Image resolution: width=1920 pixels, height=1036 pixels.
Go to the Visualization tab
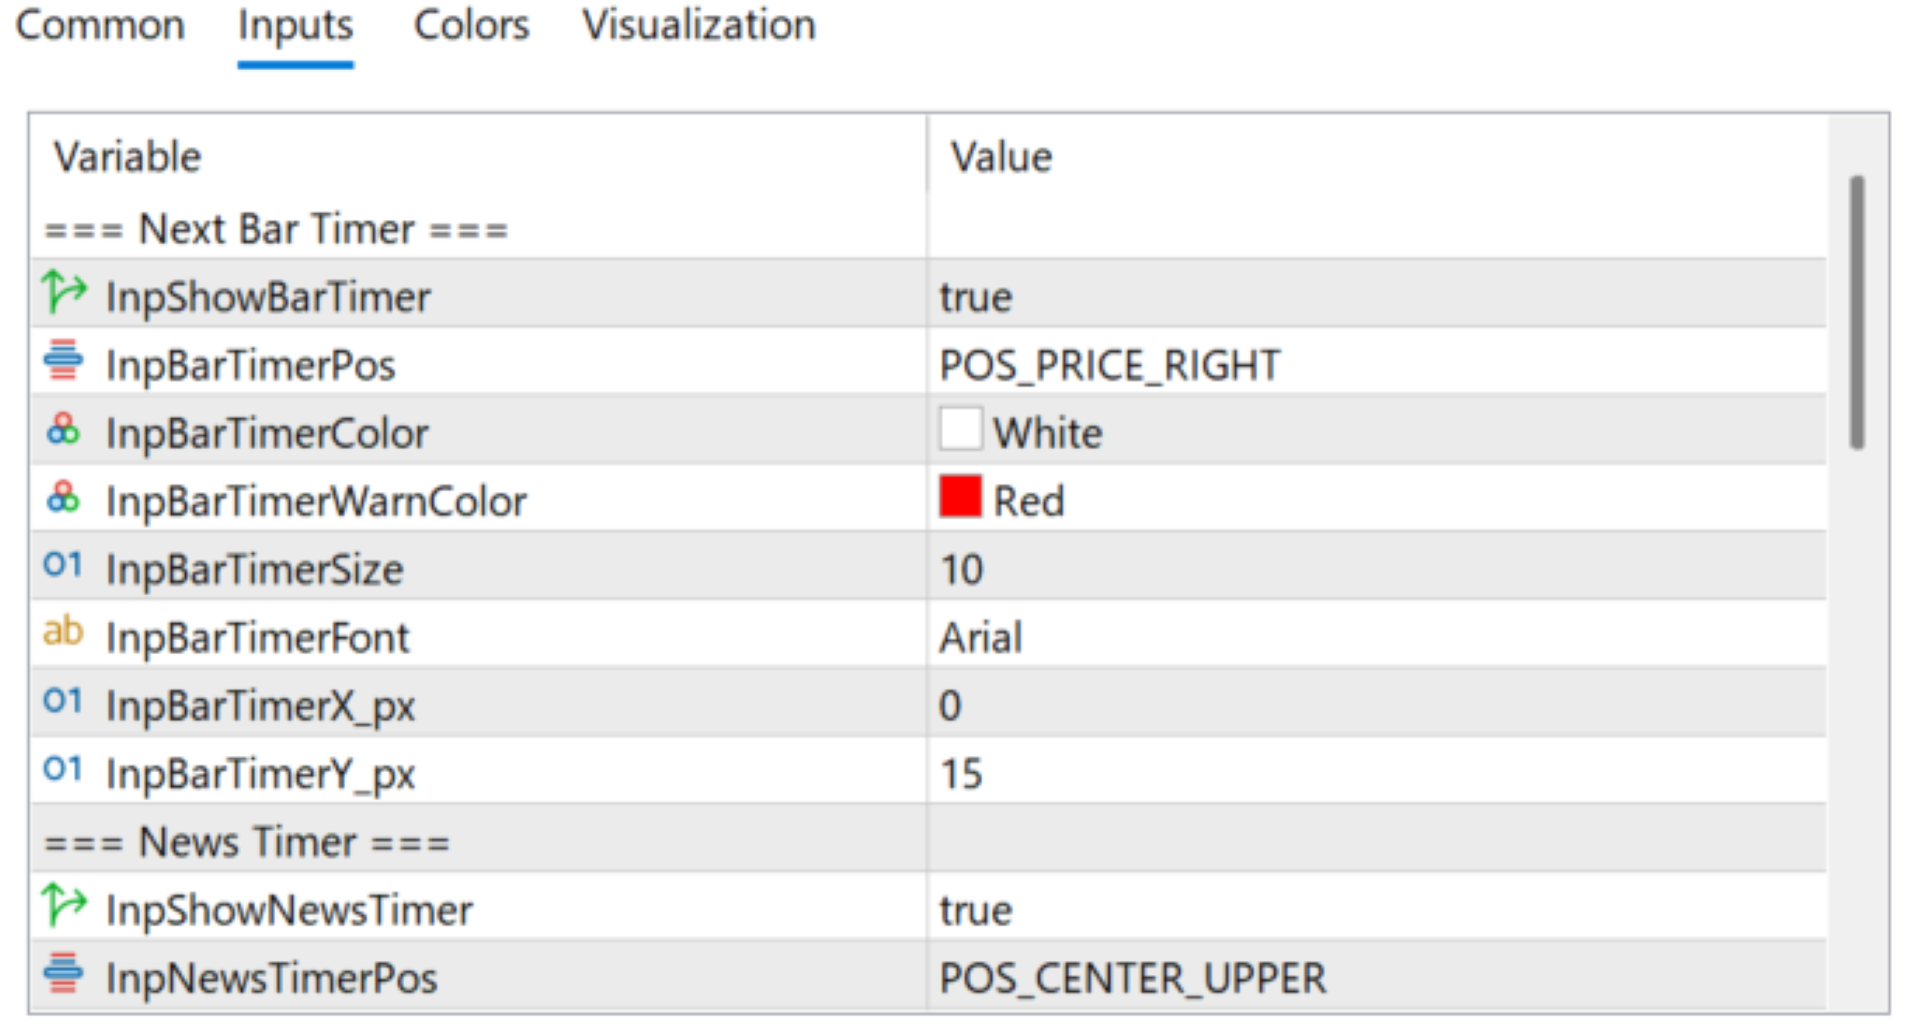[699, 25]
